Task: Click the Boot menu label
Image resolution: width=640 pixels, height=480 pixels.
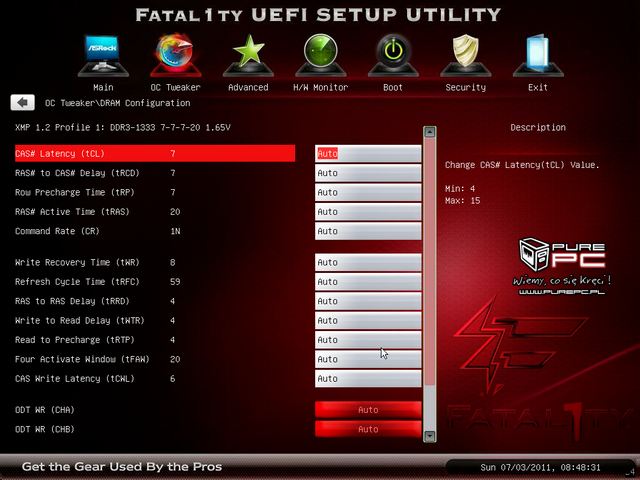Action: coord(393,87)
